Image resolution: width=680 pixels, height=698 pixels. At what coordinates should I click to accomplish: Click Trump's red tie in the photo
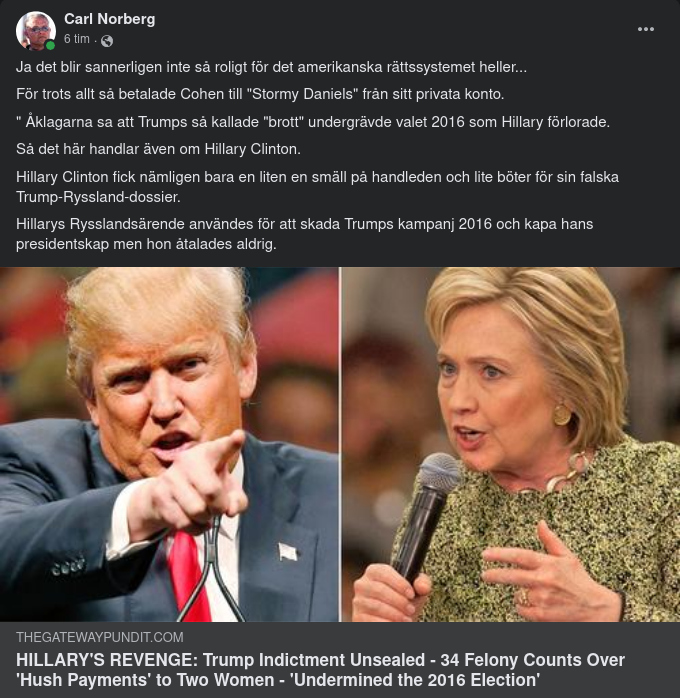[x=189, y=574]
